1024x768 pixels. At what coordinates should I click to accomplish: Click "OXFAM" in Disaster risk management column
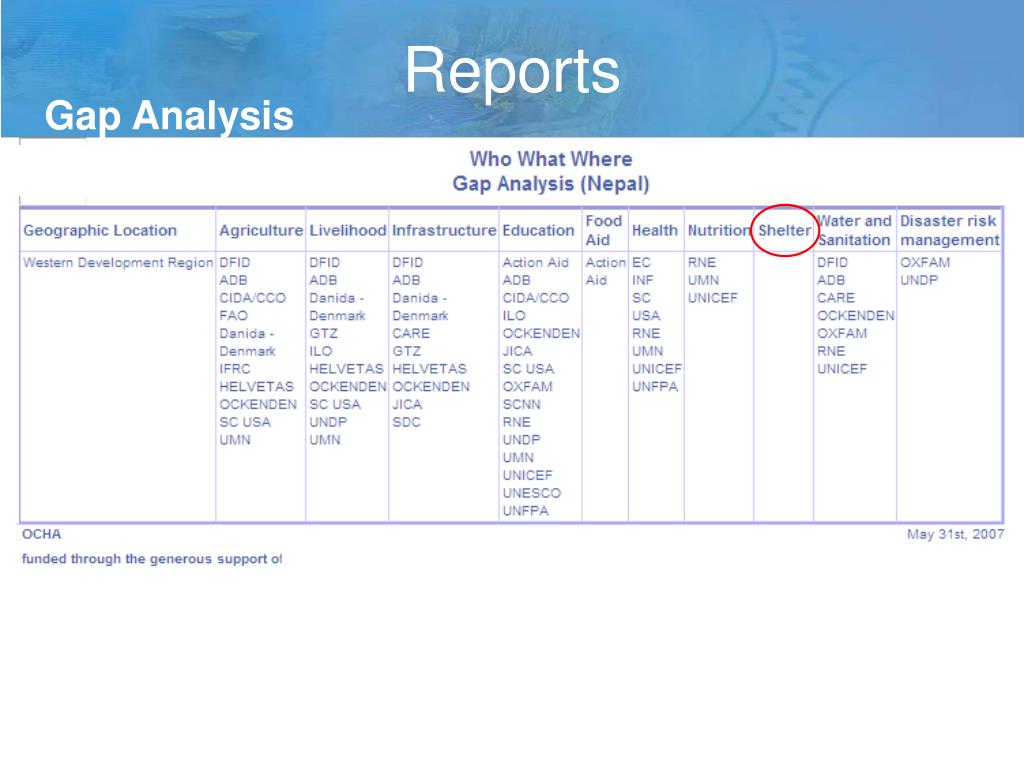pos(925,263)
